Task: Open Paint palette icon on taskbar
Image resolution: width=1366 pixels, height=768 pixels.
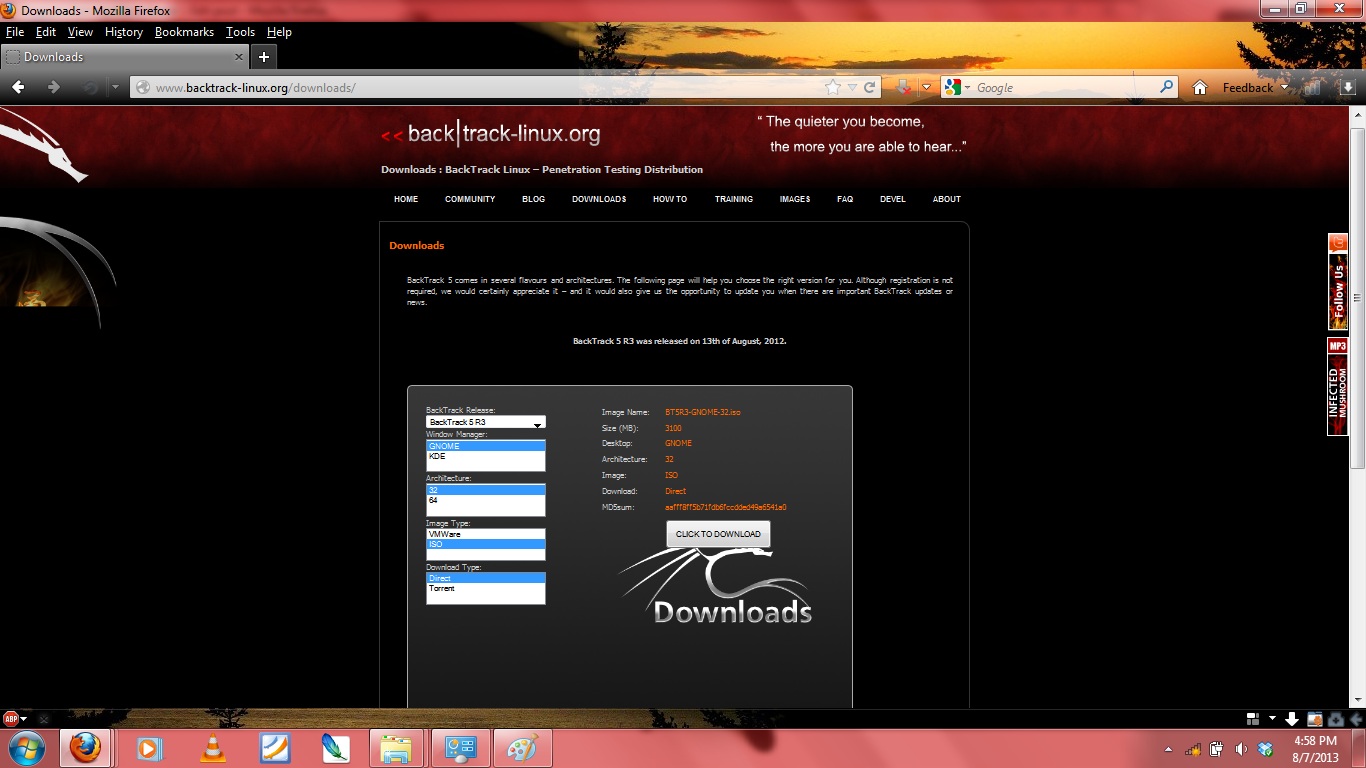Action: 523,748
